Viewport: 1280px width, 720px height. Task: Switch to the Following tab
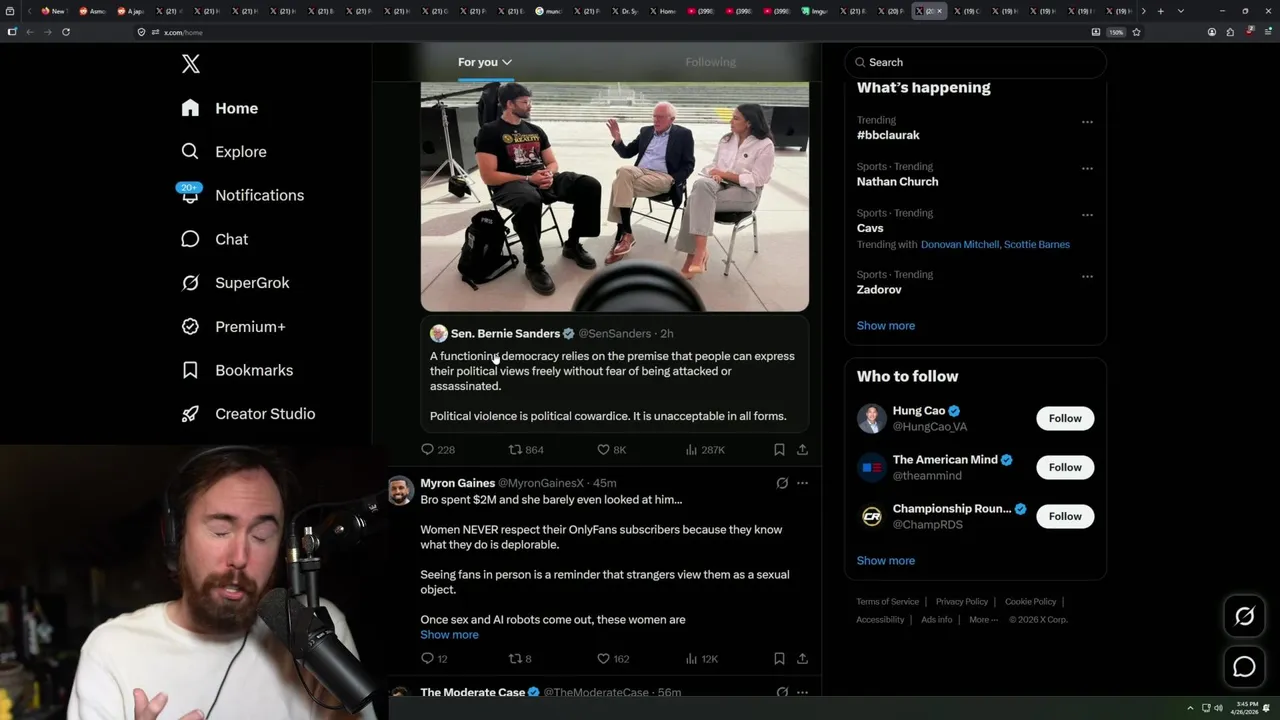click(x=710, y=62)
